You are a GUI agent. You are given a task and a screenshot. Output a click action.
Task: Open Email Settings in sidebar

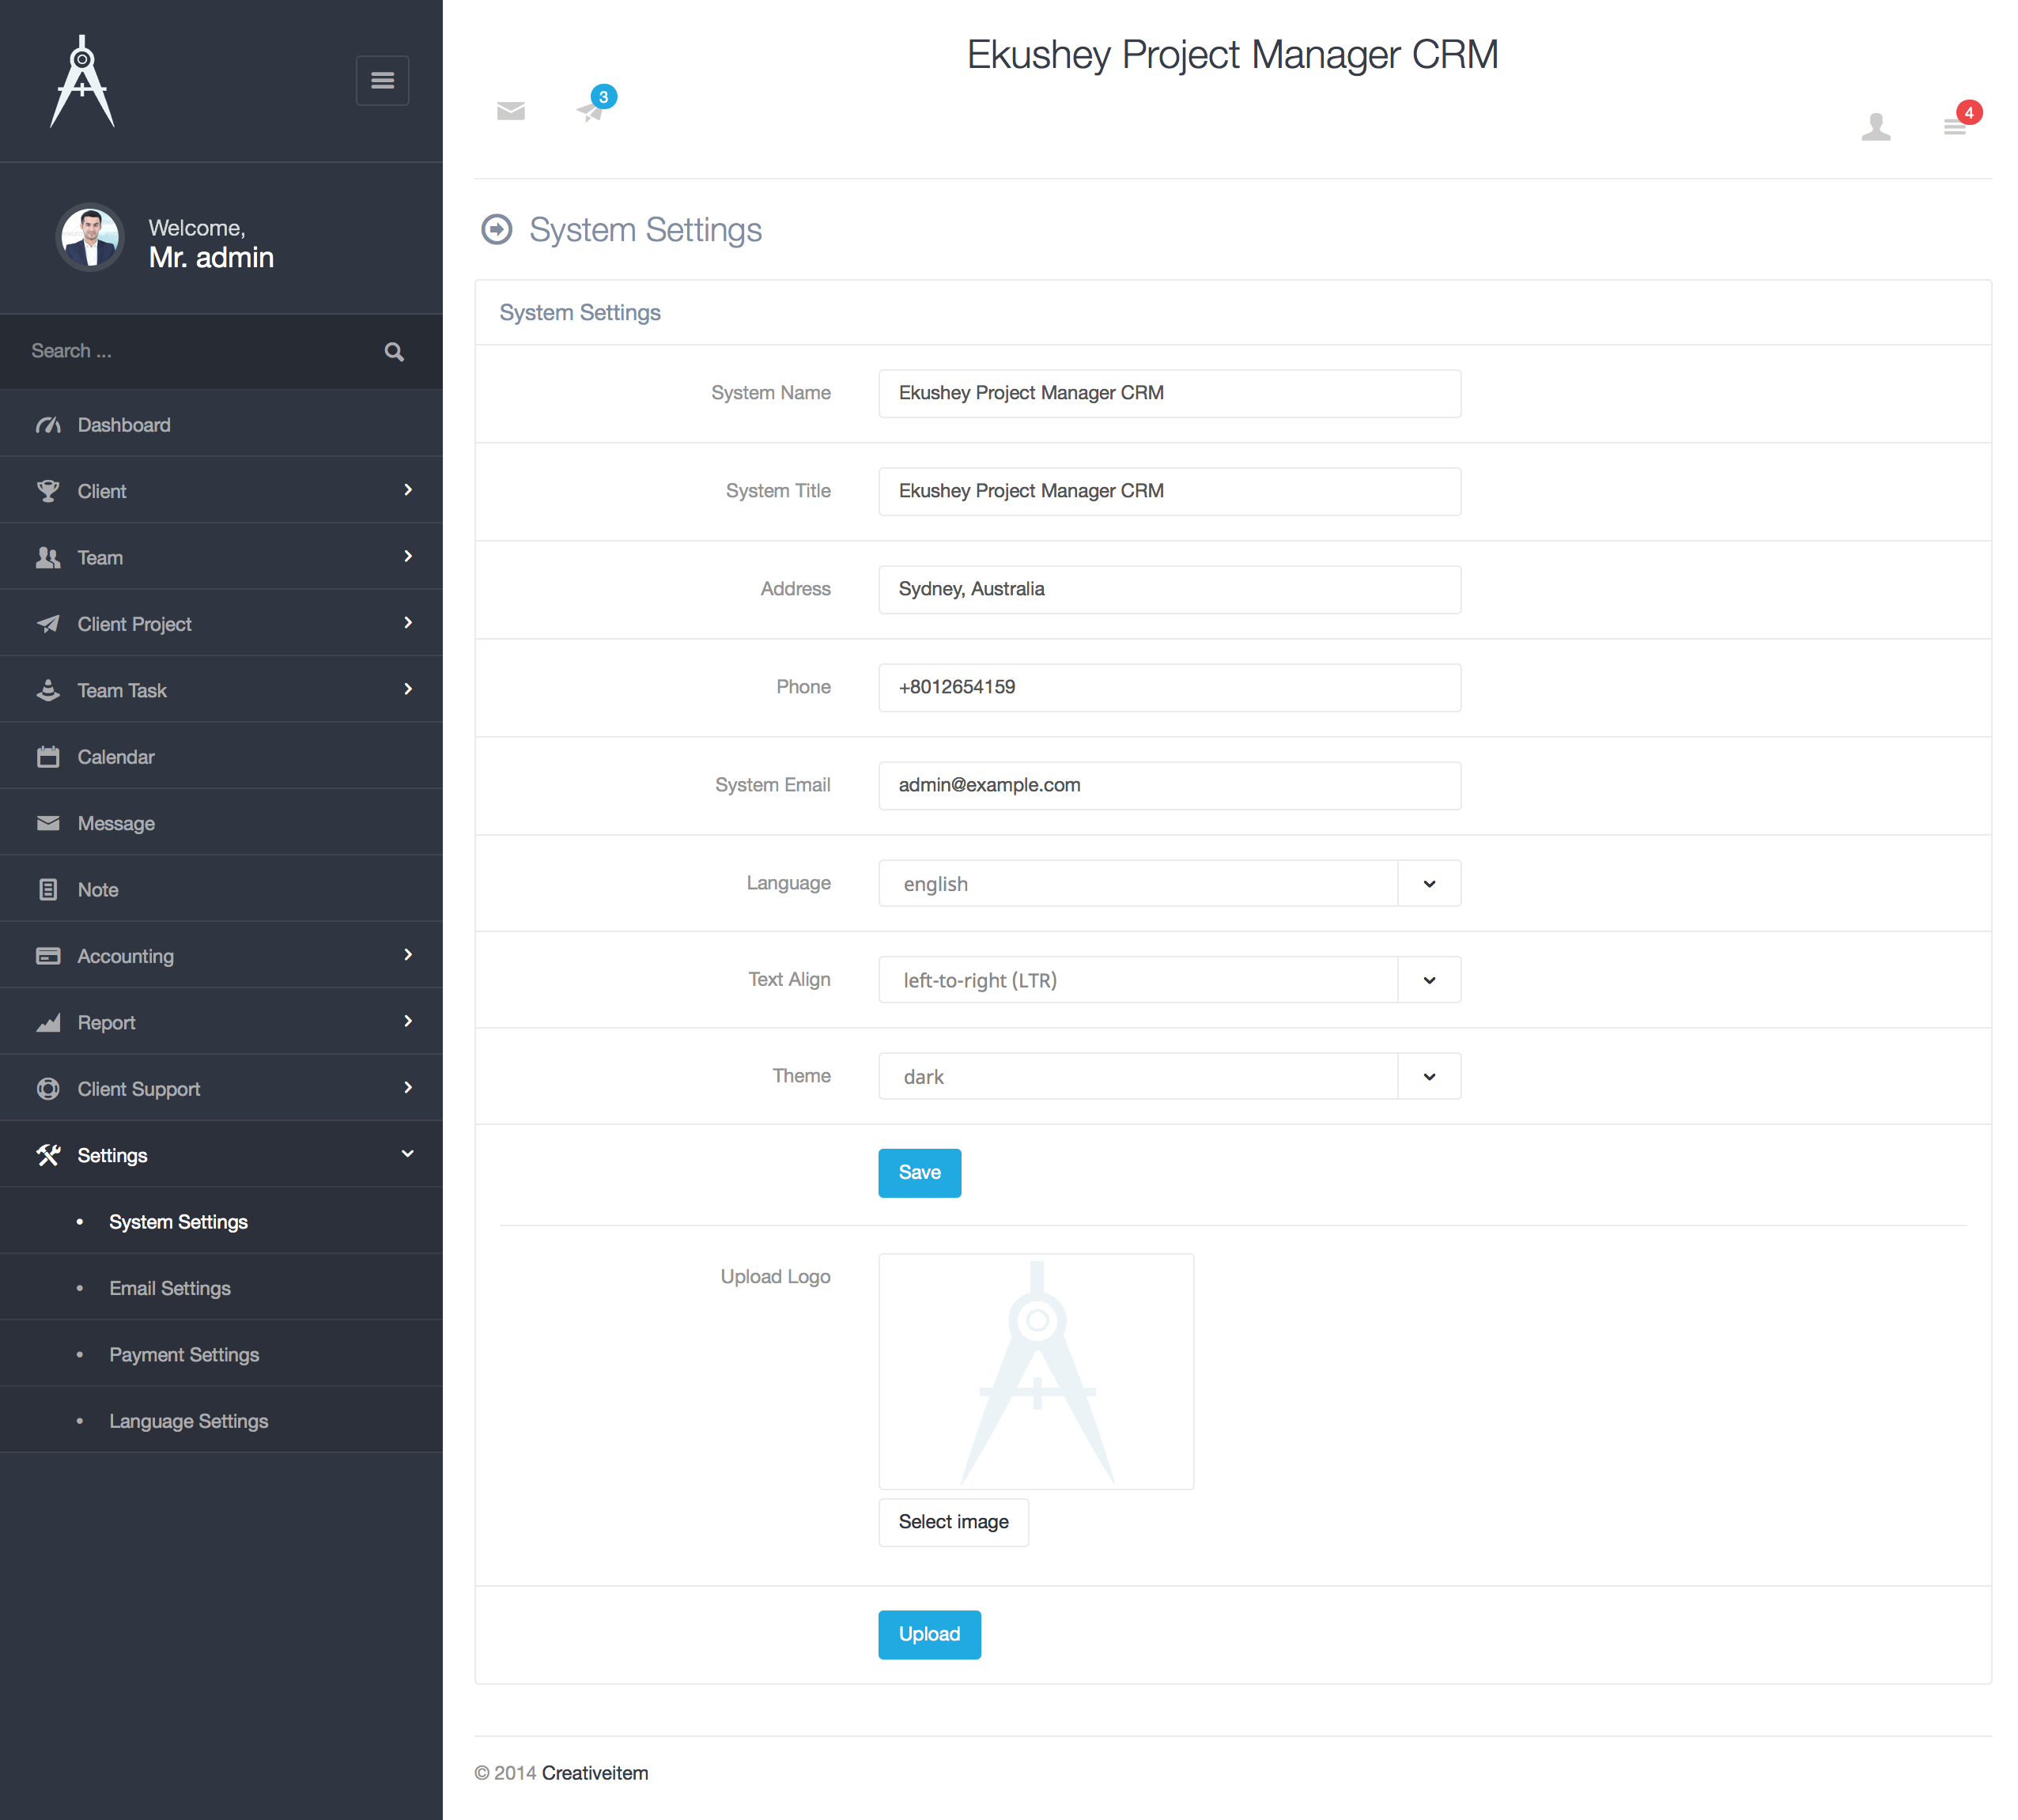click(170, 1288)
